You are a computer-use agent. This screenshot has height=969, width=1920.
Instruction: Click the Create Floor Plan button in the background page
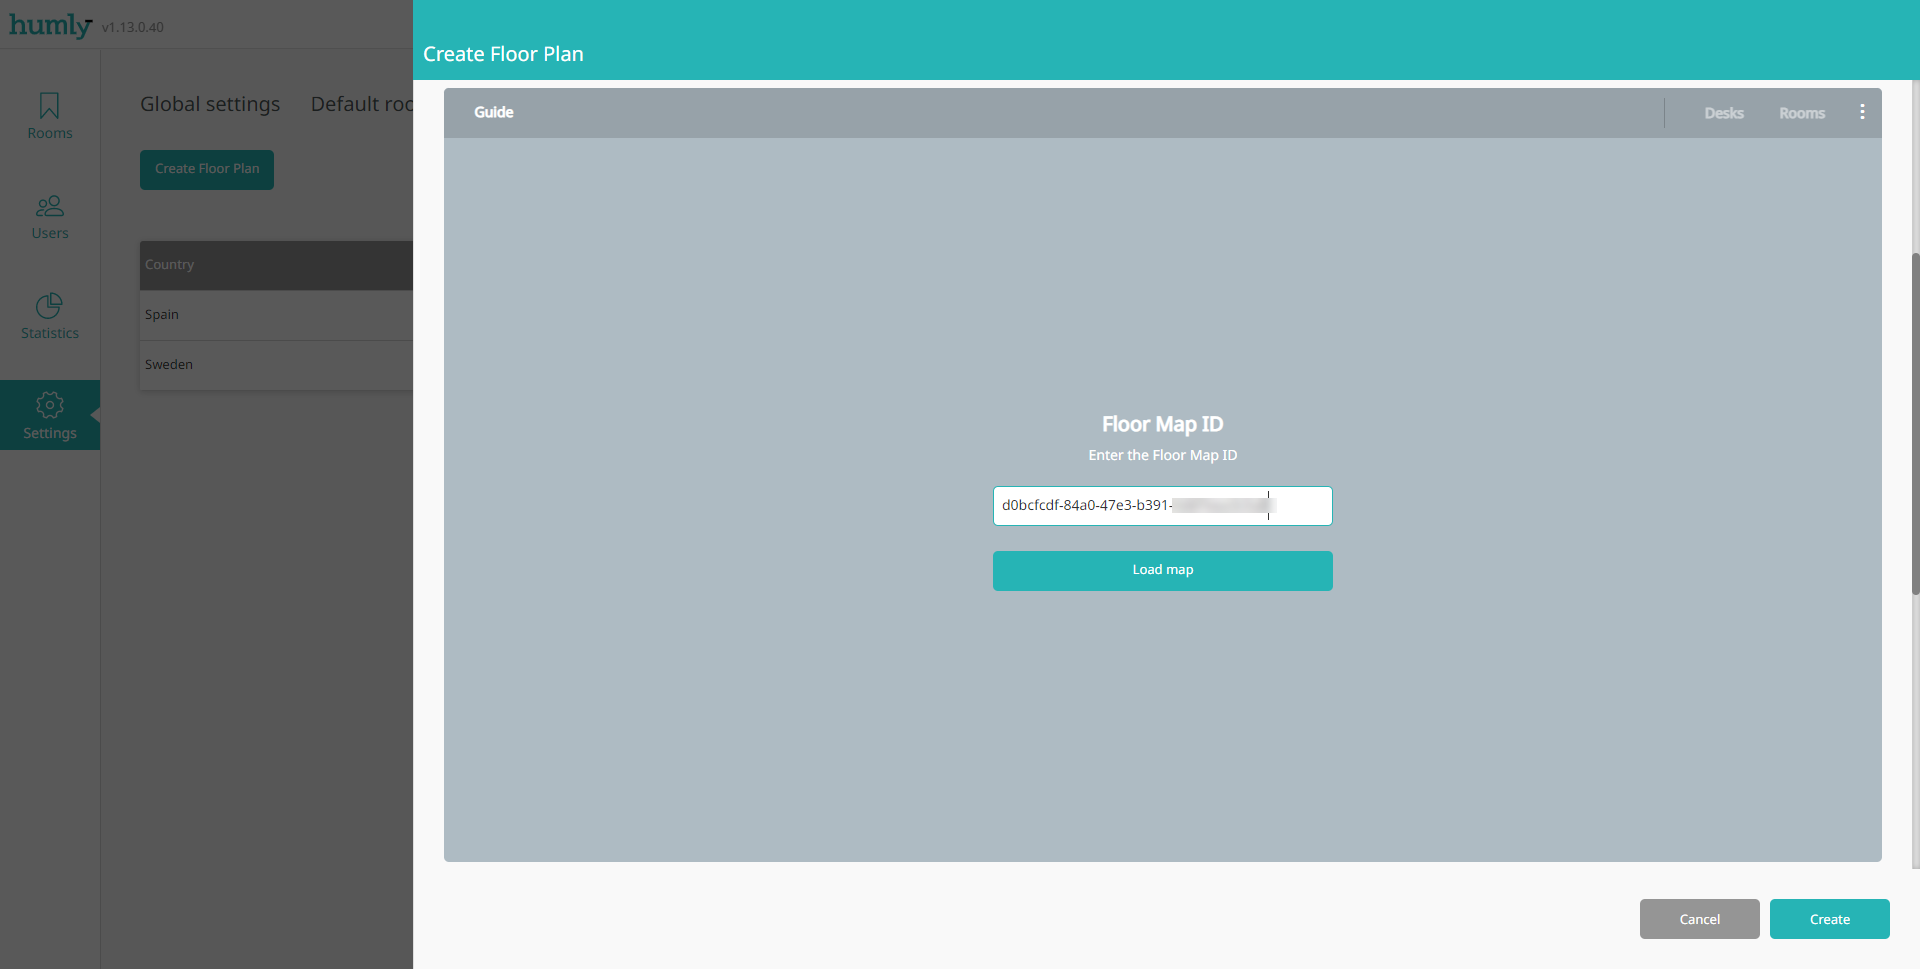tap(207, 169)
